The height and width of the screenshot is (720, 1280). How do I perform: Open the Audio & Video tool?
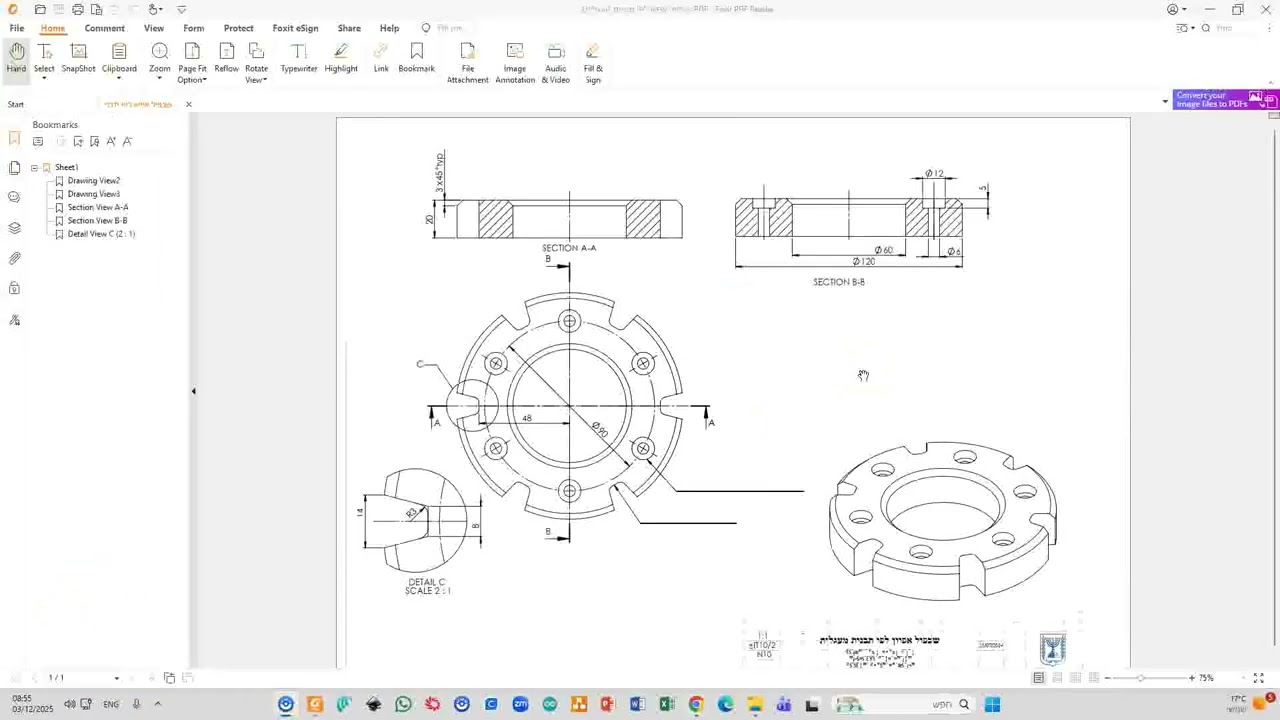(x=555, y=63)
